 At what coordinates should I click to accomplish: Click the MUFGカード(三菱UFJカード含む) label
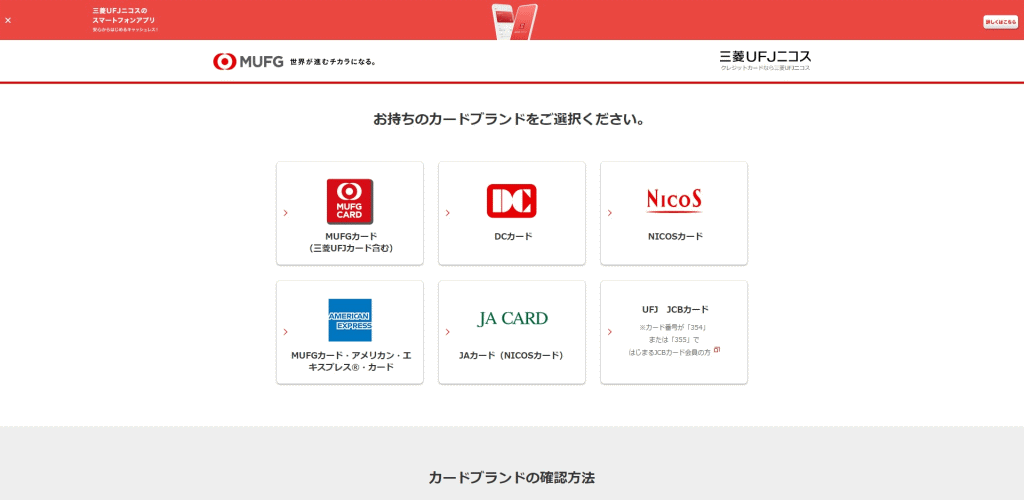click(x=351, y=242)
